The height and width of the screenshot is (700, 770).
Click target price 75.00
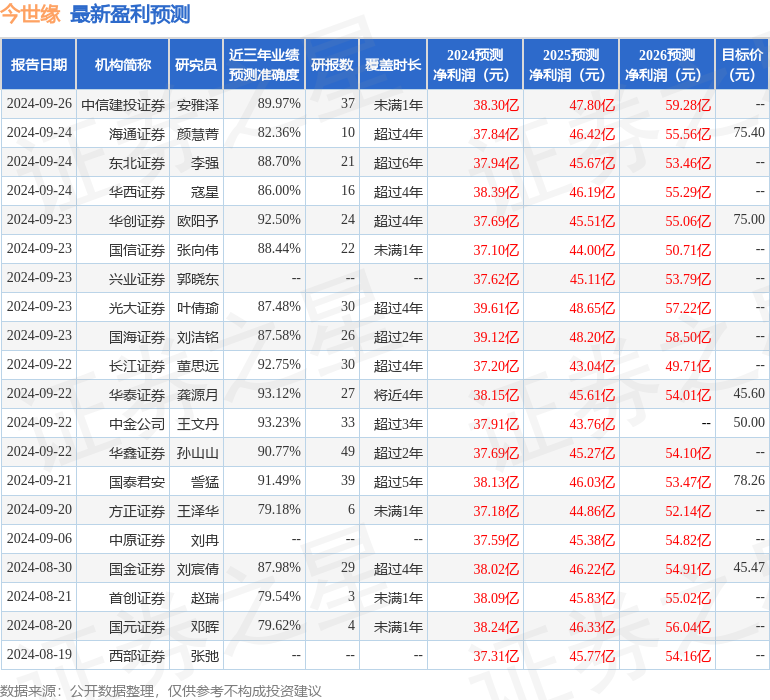point(749,219)
